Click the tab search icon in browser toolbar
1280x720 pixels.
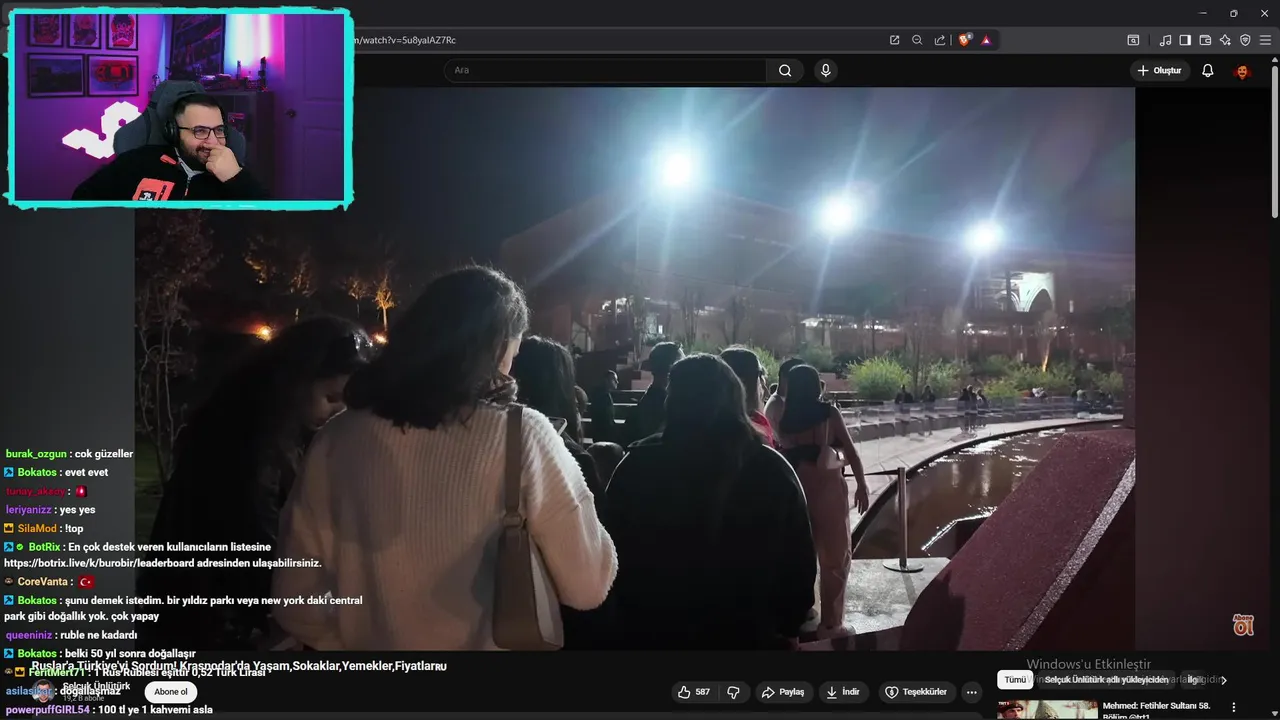(1133, 40)
